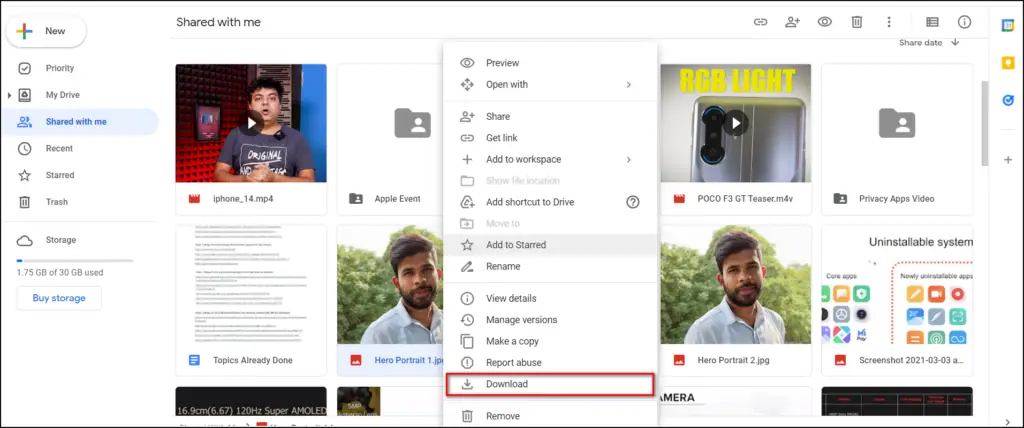Choose Share in the context menu
Image resolution: width=1024 pixels, height=428 pixels.
(x=550, y=116)
